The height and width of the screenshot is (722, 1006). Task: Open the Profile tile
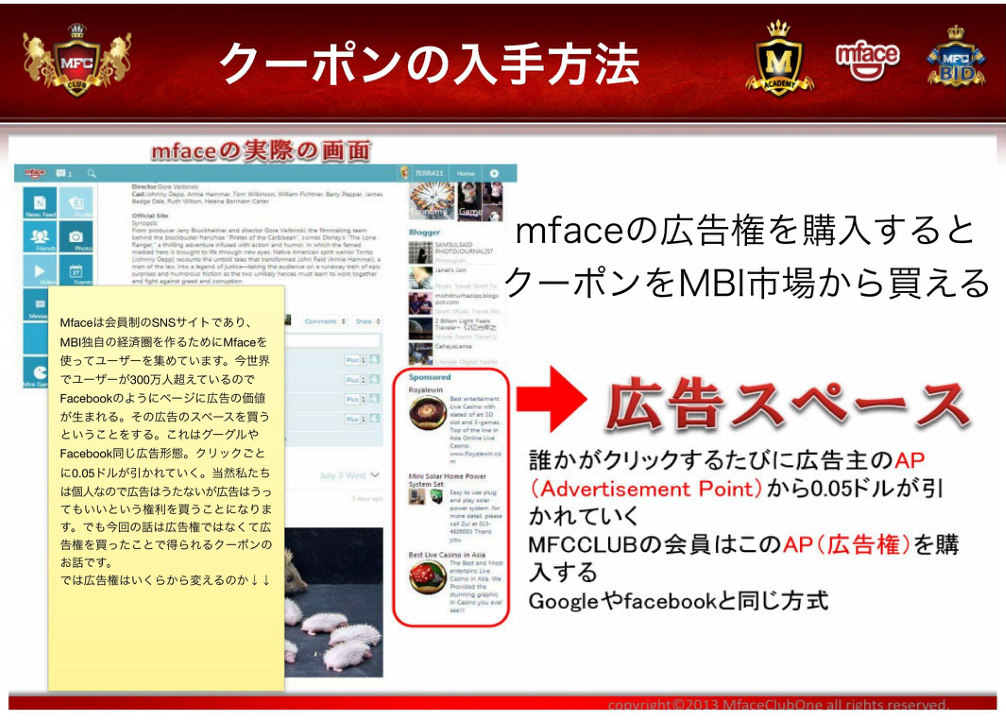point(76,203)
